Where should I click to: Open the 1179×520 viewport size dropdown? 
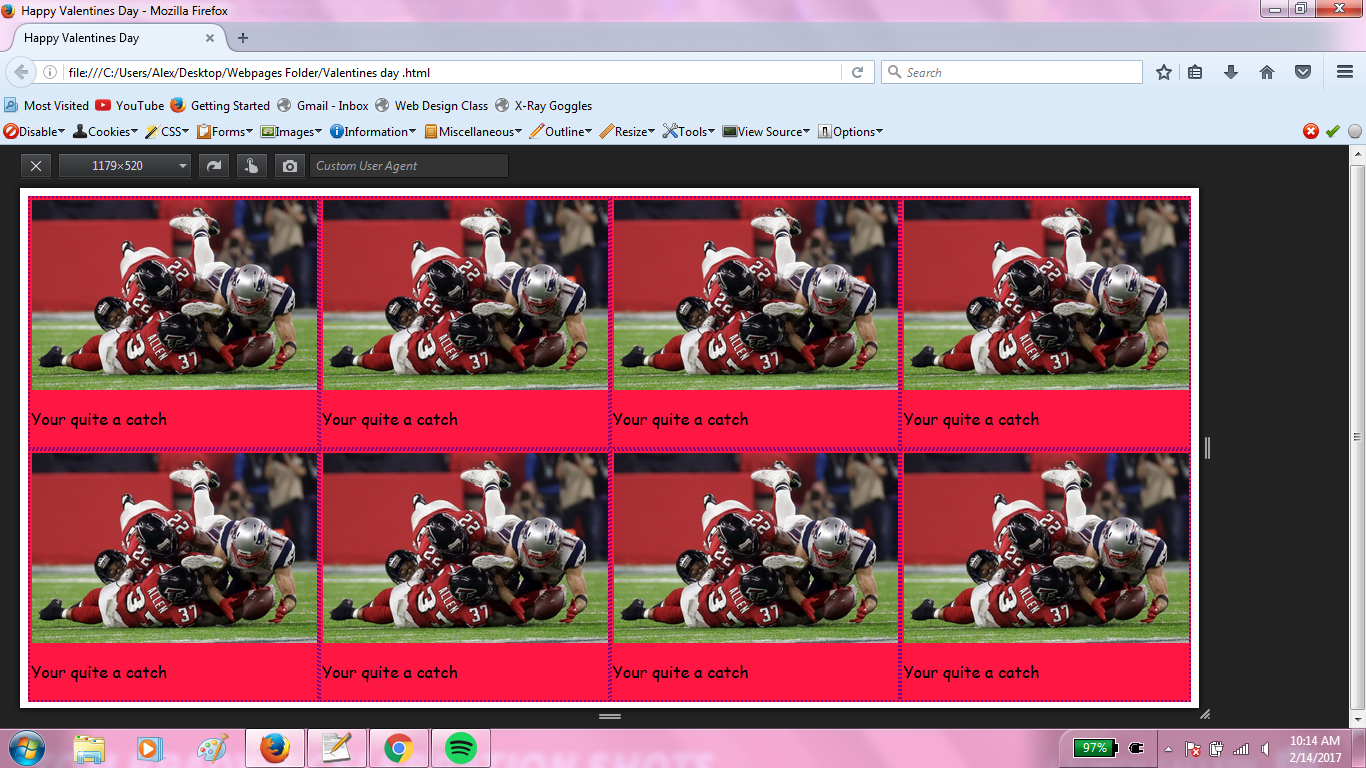[x=125, y=166]
